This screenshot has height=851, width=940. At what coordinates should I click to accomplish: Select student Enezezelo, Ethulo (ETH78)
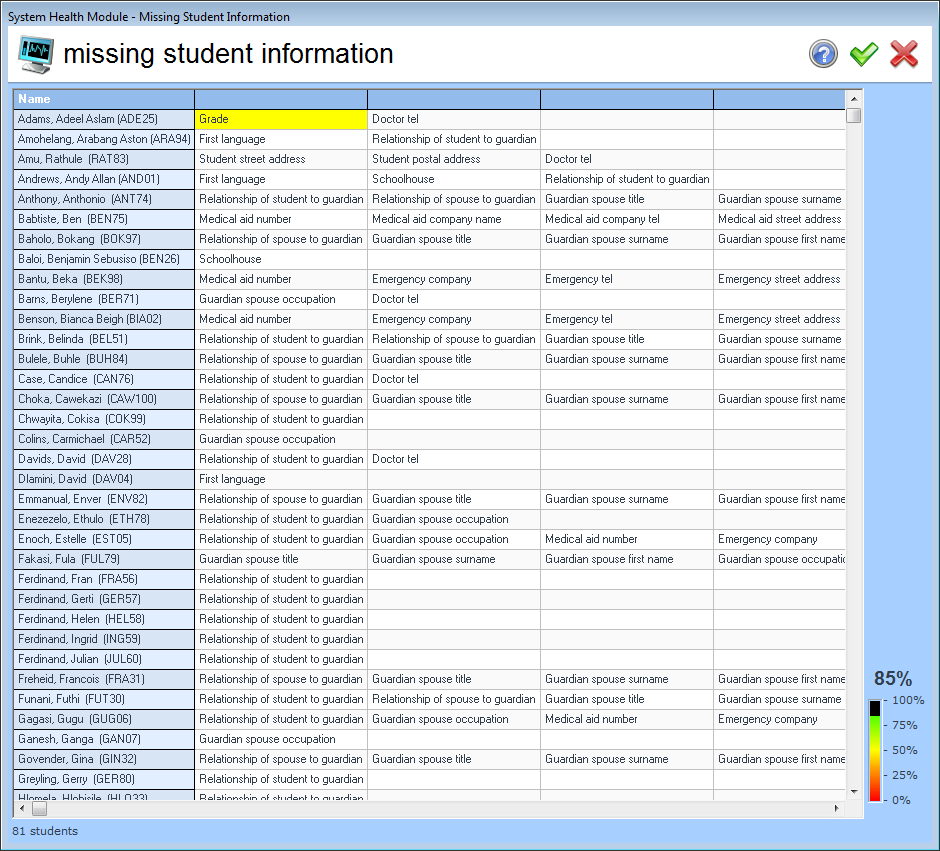tap(104, 519)
